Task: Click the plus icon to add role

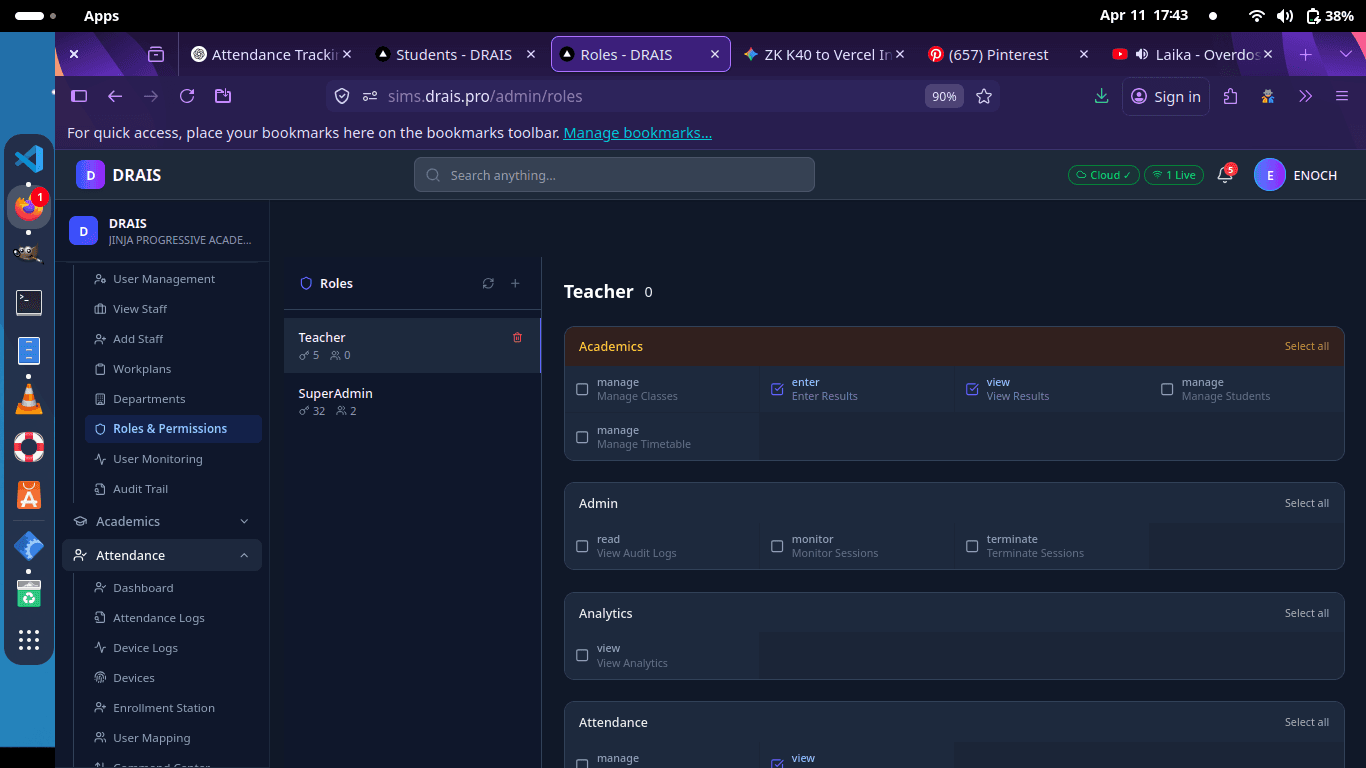Action: [x=515, y=283]
